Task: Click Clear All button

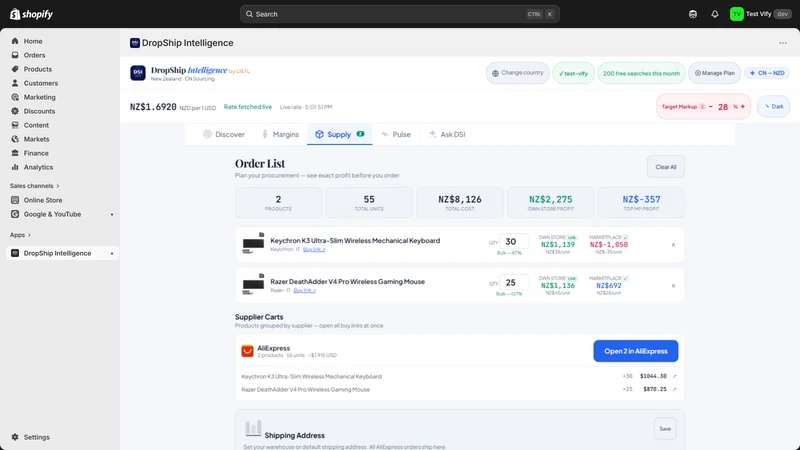Action: click(666, 167)
